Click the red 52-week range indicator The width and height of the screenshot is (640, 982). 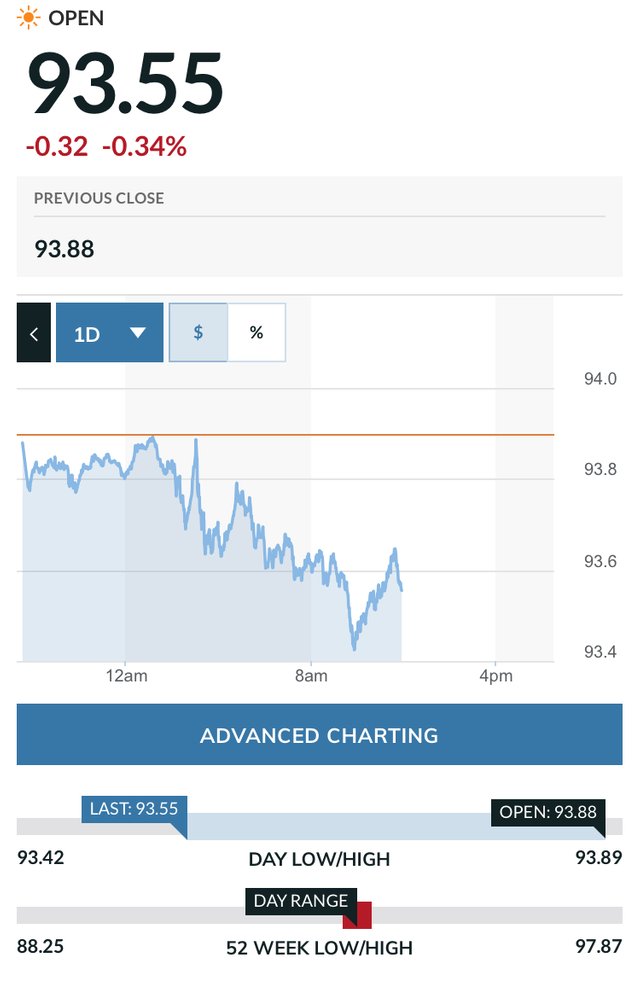click(364, 914)
